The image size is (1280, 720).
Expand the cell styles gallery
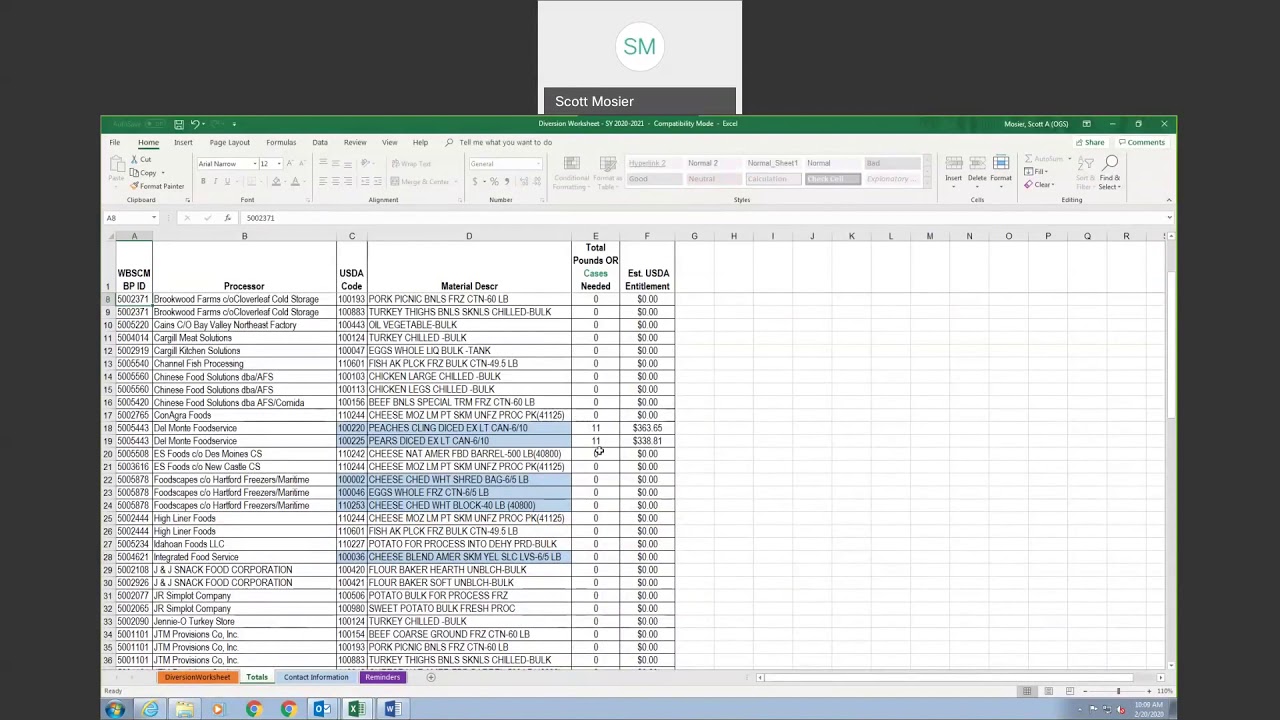coord(926,181)
